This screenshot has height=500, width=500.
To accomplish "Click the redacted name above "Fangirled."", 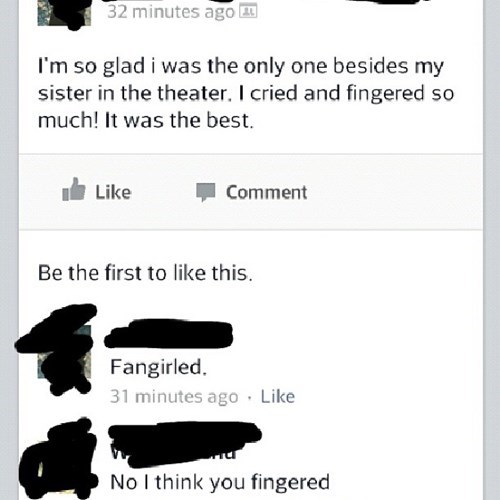I will 169,334.
